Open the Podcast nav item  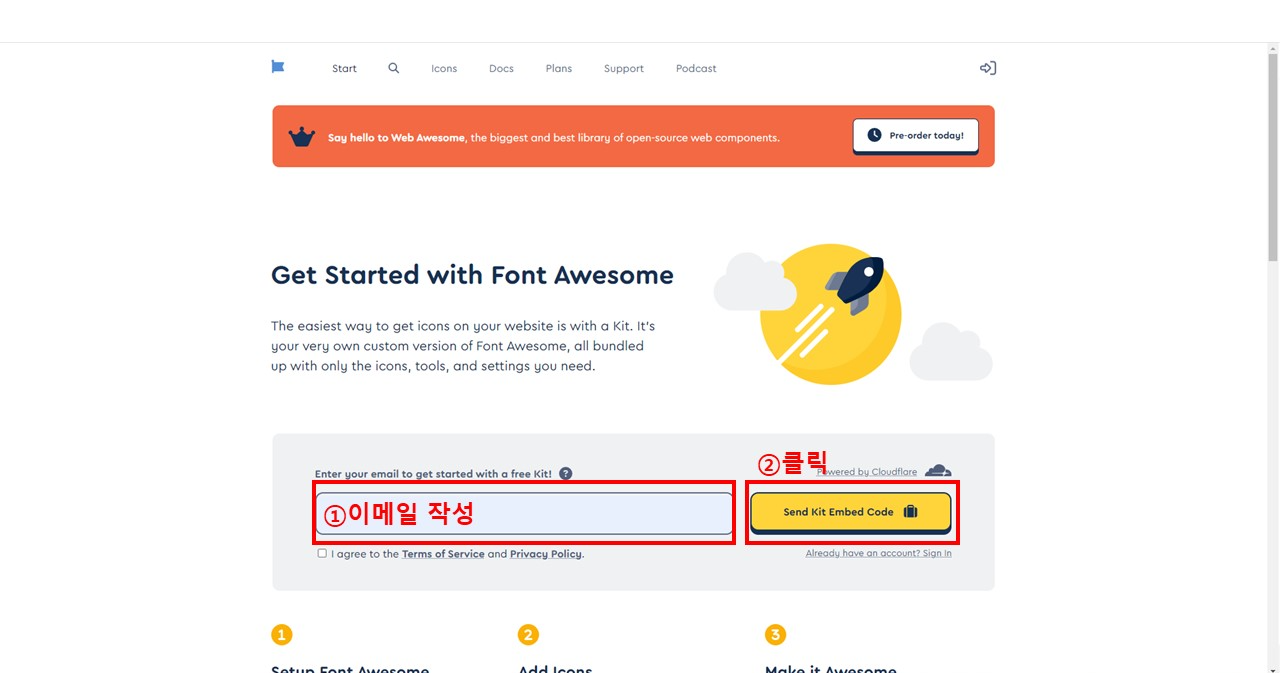(x=696, y=69)
